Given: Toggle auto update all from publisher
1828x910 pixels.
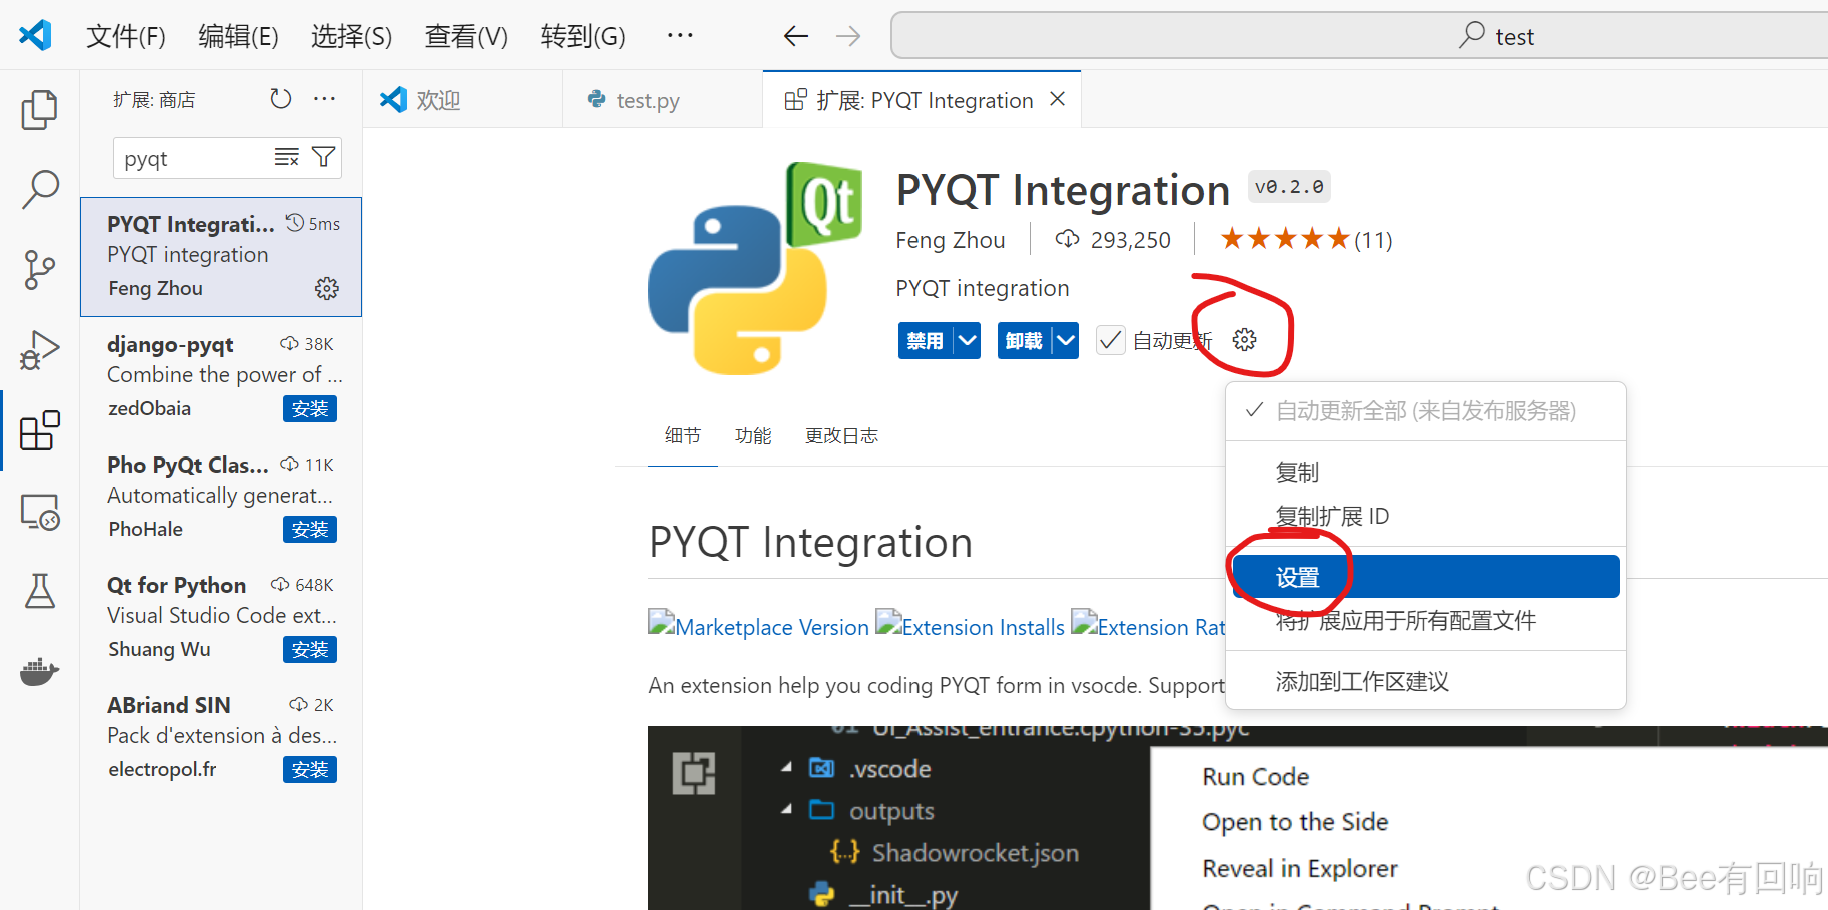Looking at the screenshot, I should point(1426,411).
